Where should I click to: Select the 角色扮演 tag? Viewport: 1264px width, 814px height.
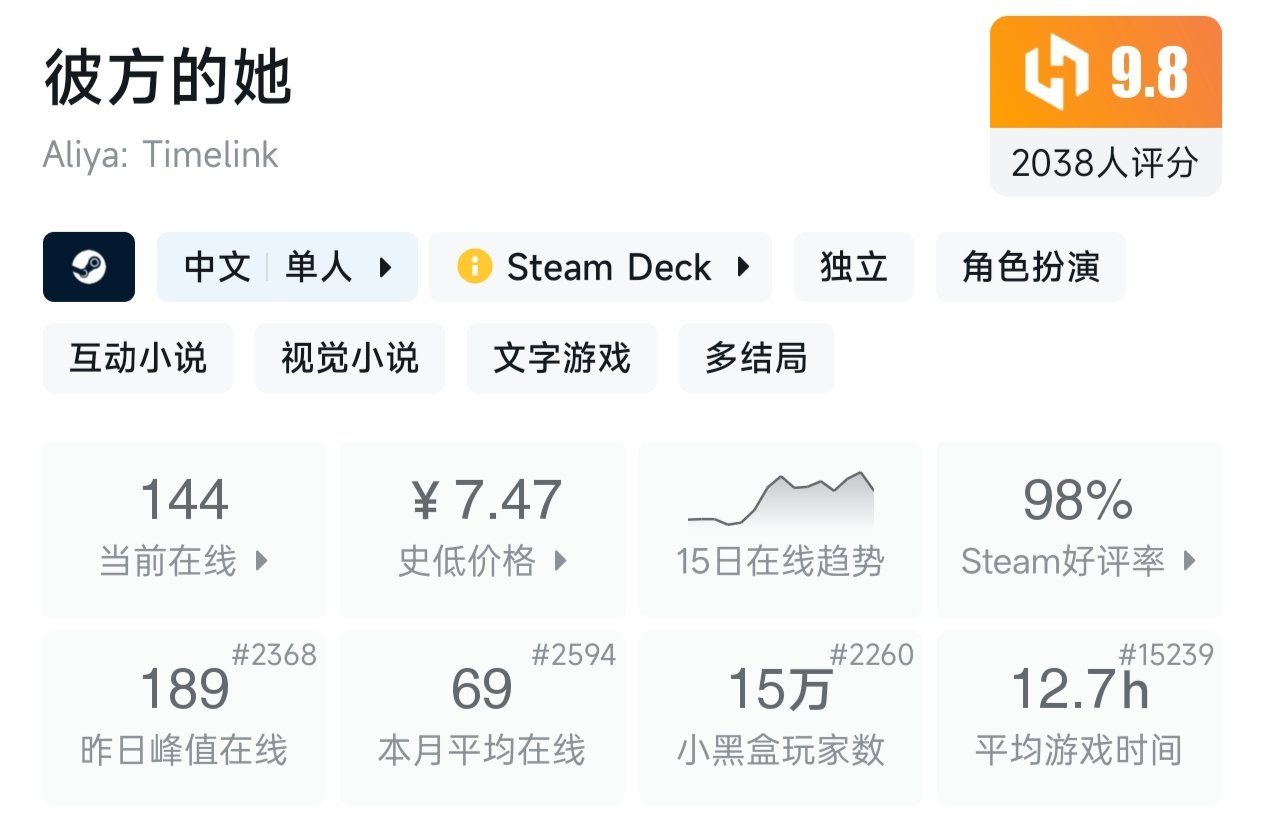(1030, 267)
